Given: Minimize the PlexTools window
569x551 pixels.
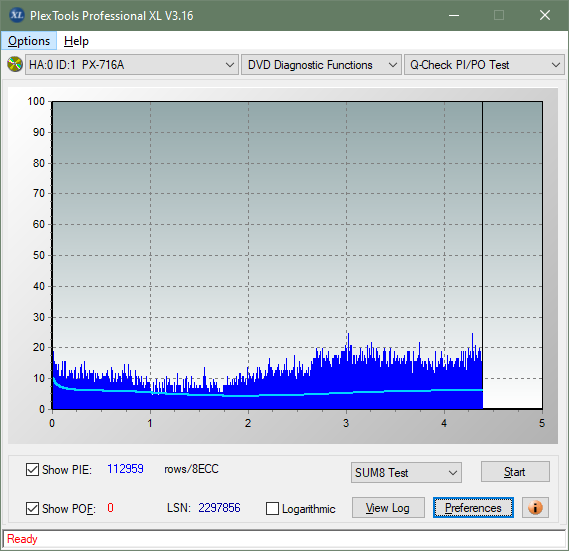Looking at the screenshot, I should 454,15.
